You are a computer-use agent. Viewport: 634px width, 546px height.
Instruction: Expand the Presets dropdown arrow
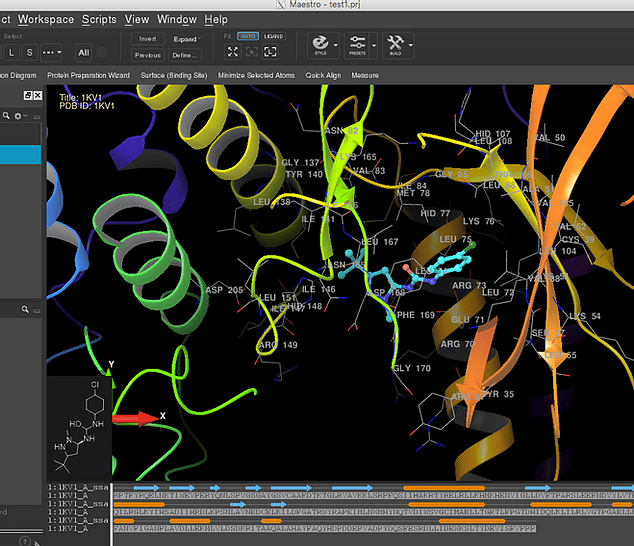pyautogui.click(x=374, y=44)
